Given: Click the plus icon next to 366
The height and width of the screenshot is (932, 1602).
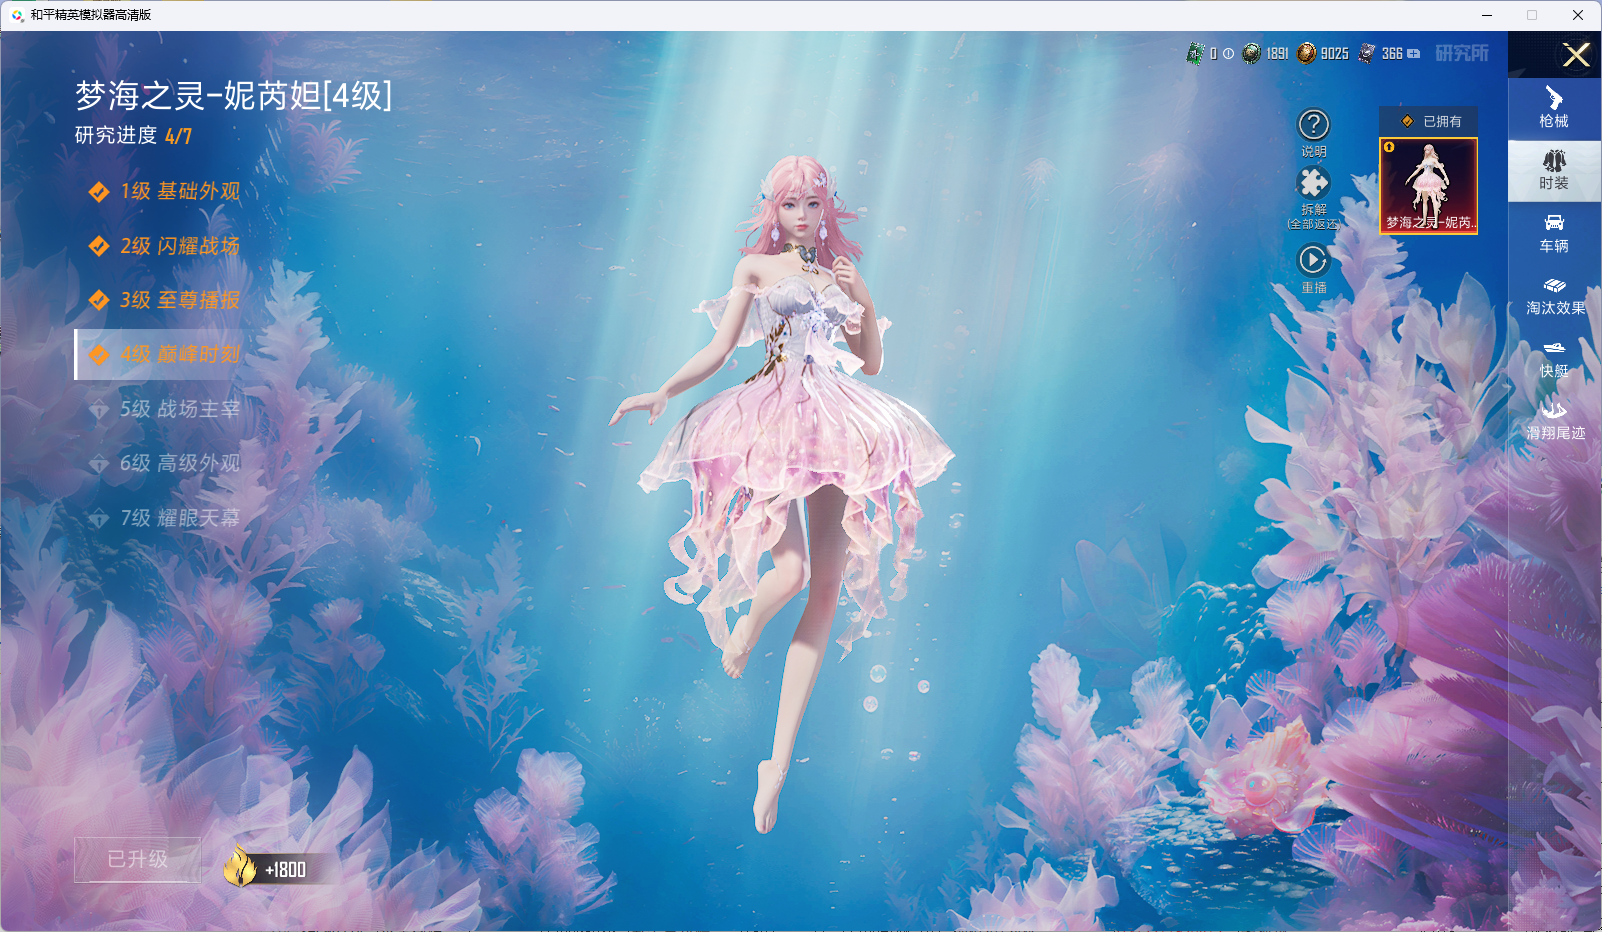Looking at the screenshot, I should [x=1414, y=54].
